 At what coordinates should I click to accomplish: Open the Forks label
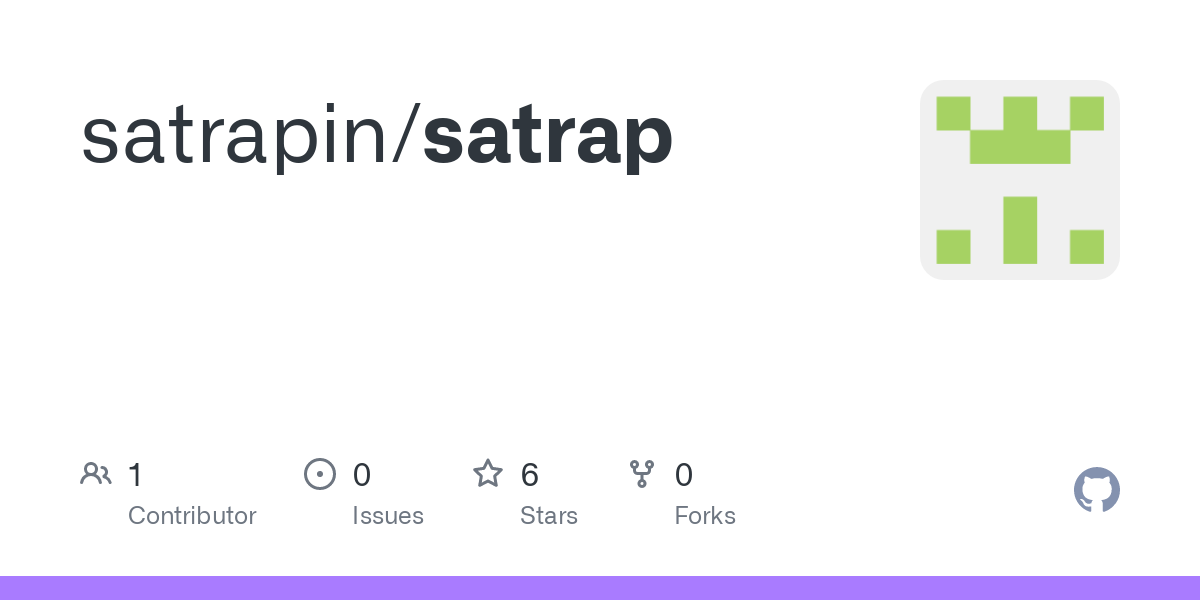point(705,516)
